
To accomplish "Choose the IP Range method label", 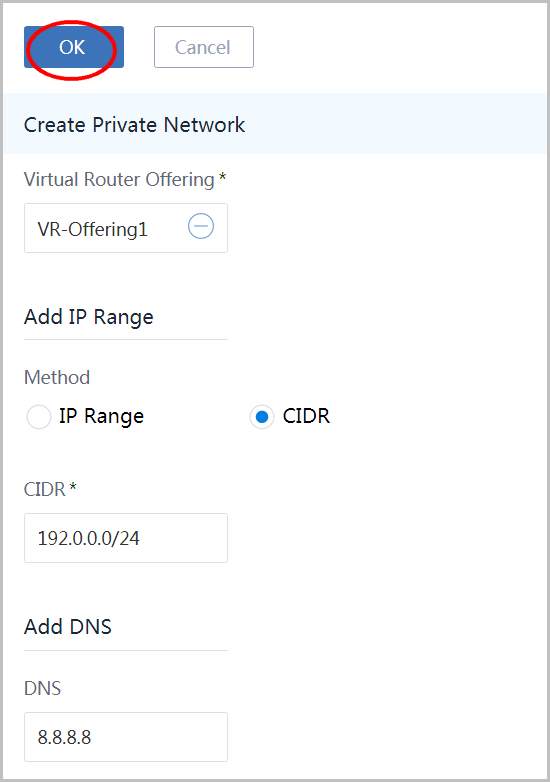I will [x=101, y=416].
